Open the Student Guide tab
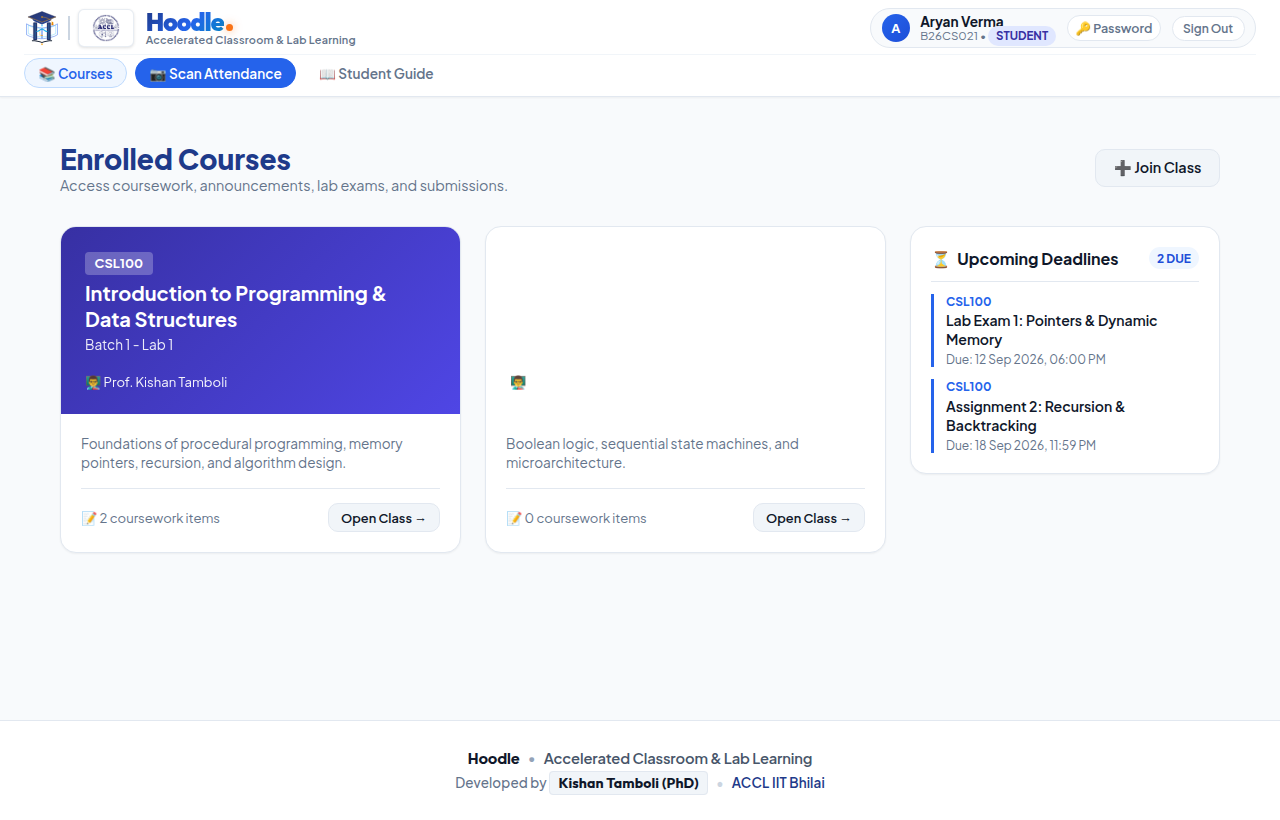The height and width of the screenshot is (820, 1280). pyautogui.click(x=376, y=73)
